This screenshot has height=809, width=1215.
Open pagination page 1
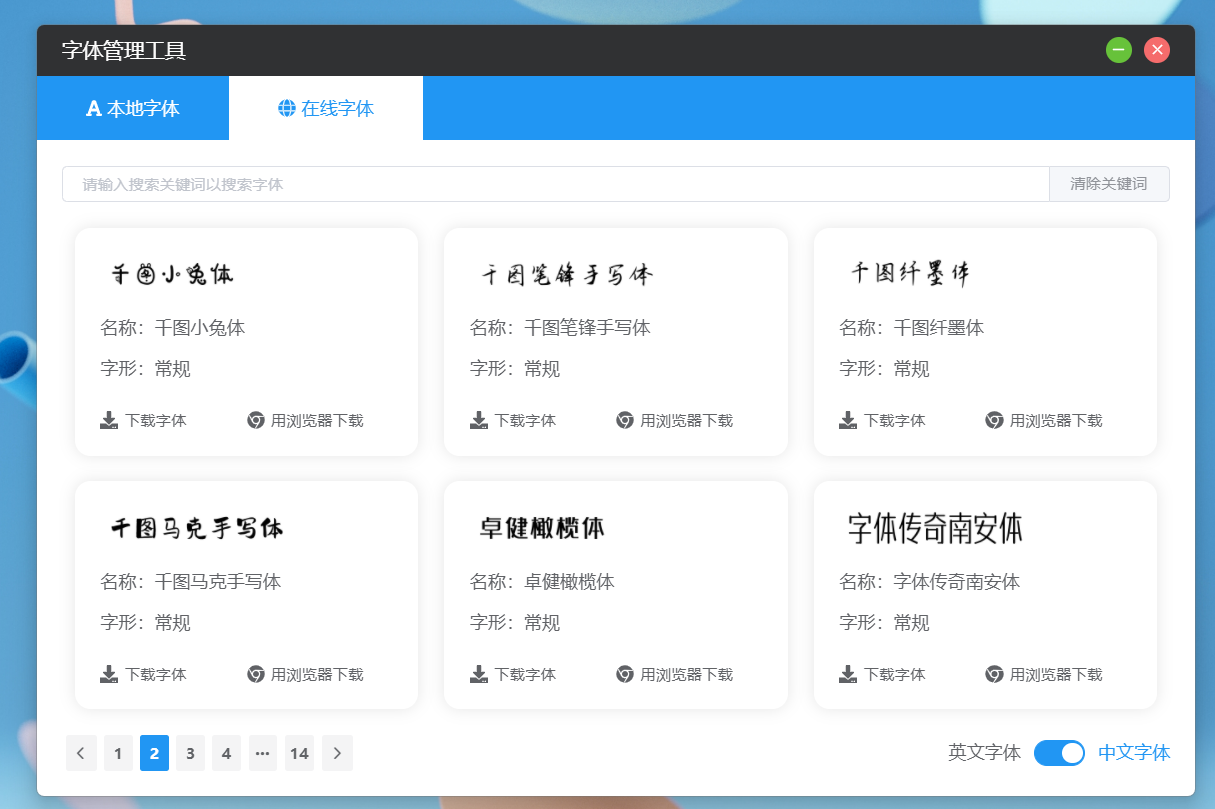point(118,753)
